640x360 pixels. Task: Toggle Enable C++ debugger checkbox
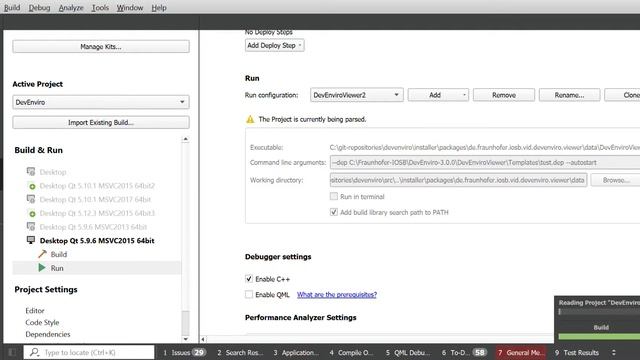(249, 279)
